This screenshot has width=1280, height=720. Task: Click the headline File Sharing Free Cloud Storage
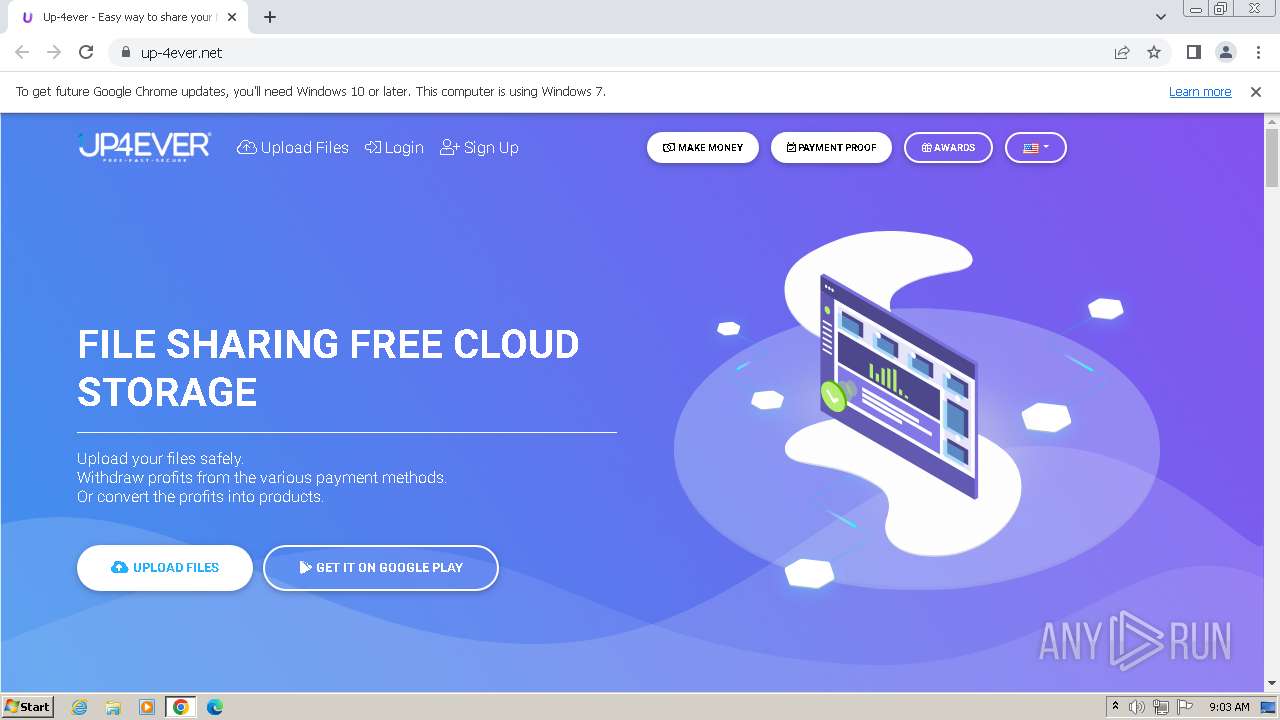(328, 368)
